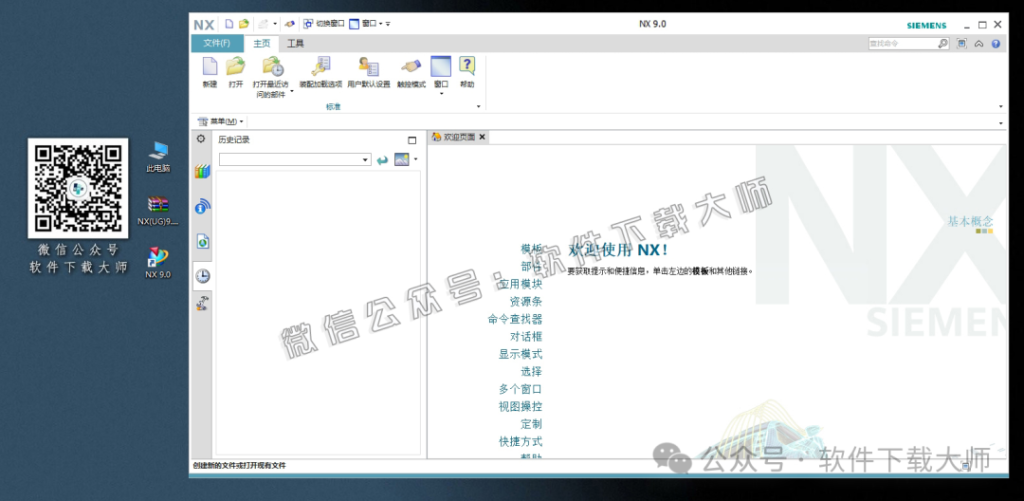Open the web browser page-globe tab

[x=202, y=242]
